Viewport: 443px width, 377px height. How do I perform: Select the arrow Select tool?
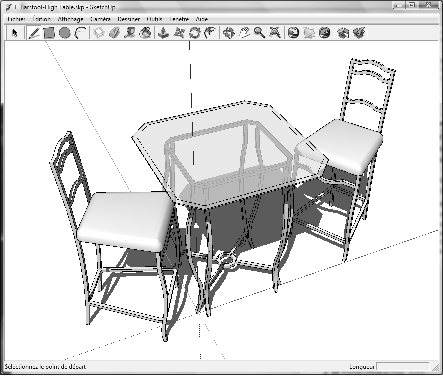(14, 33)
